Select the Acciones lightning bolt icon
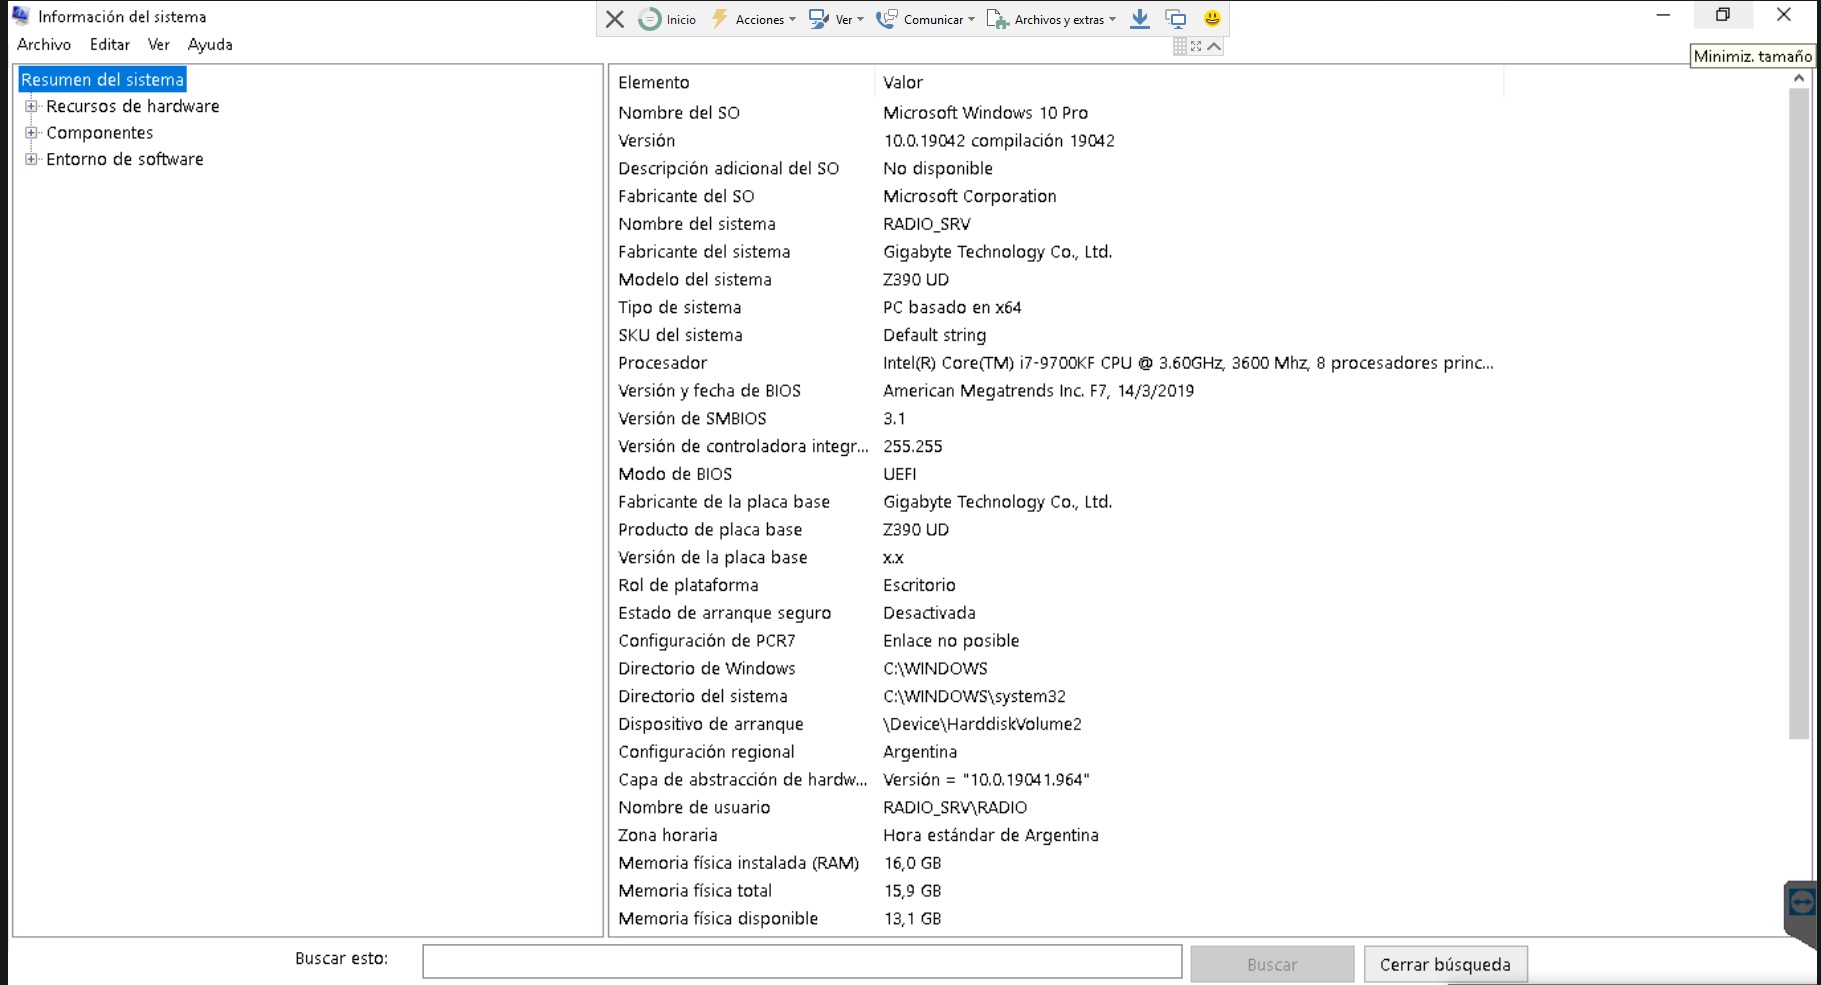The width and height of the screenshot is (1821, 985). point(720,18)
